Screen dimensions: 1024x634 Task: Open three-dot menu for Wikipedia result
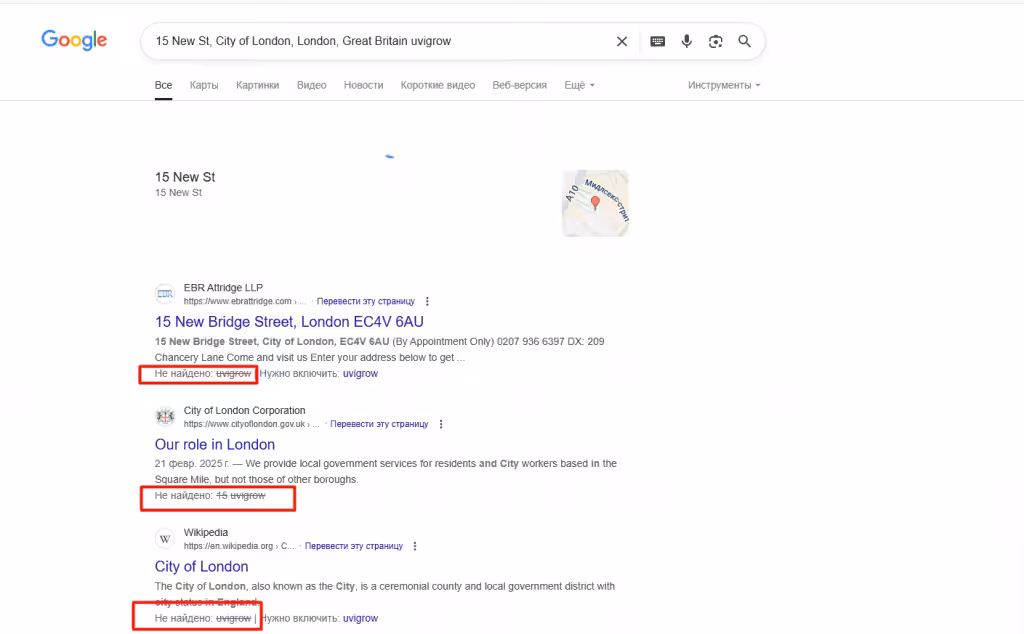click(x=415, y=546)
